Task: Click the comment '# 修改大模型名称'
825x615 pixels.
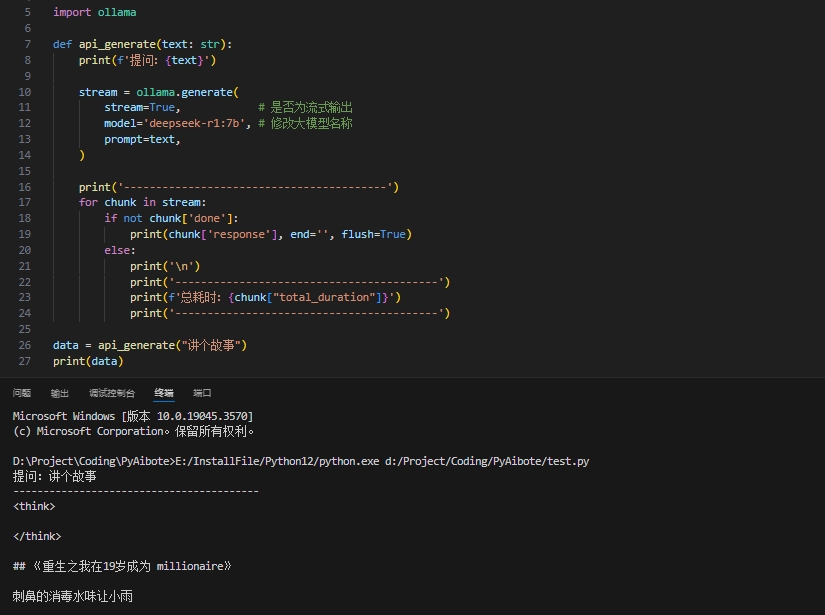Action: 305,123
